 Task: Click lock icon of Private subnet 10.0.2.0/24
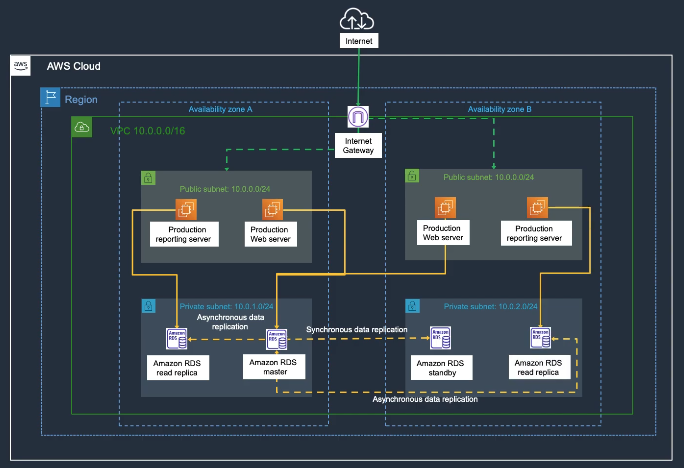pos(412,307)
